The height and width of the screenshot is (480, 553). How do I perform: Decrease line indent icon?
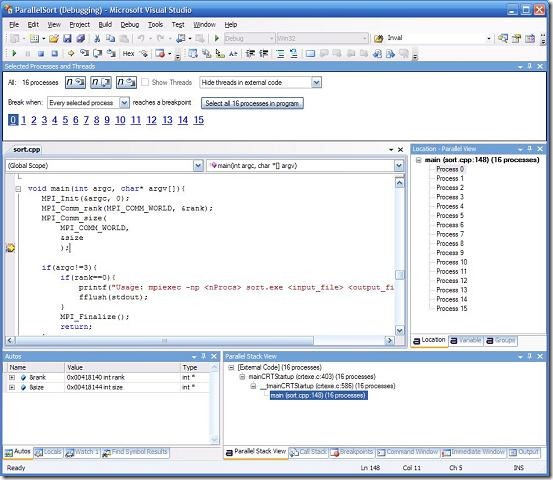[250, 54]
